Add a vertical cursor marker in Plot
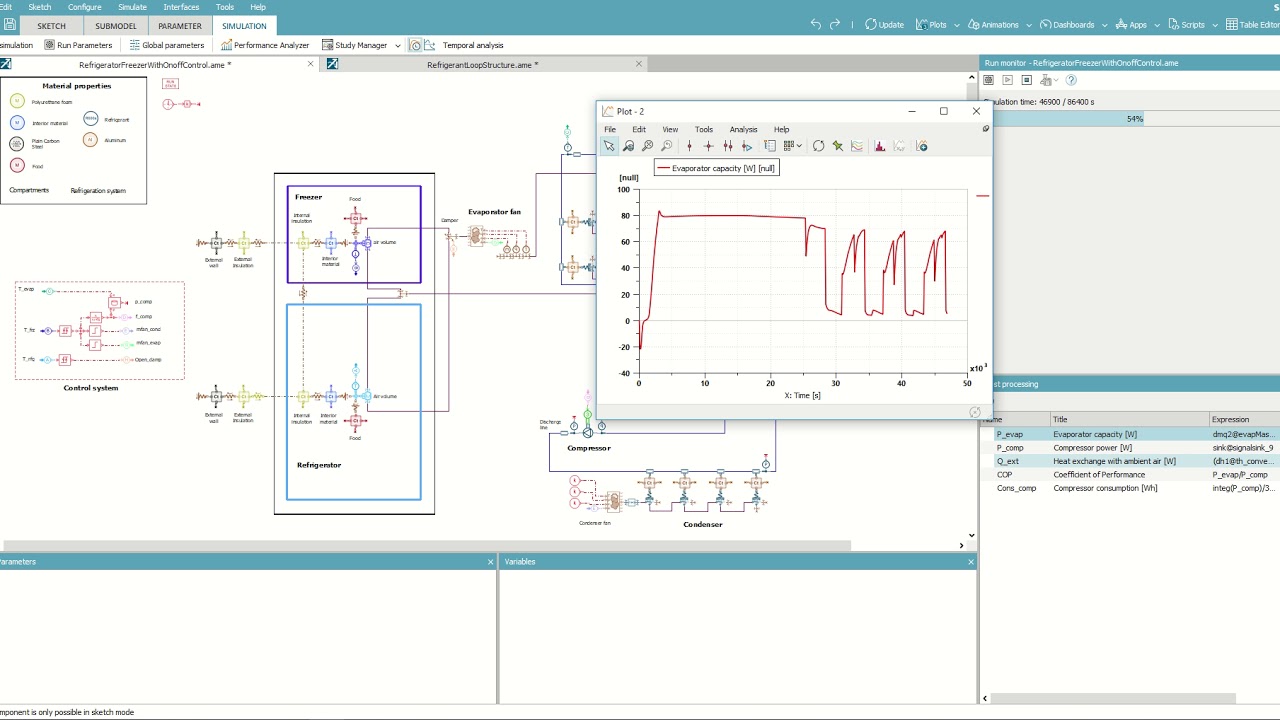The image size is (1280, 720). point(689,146)
